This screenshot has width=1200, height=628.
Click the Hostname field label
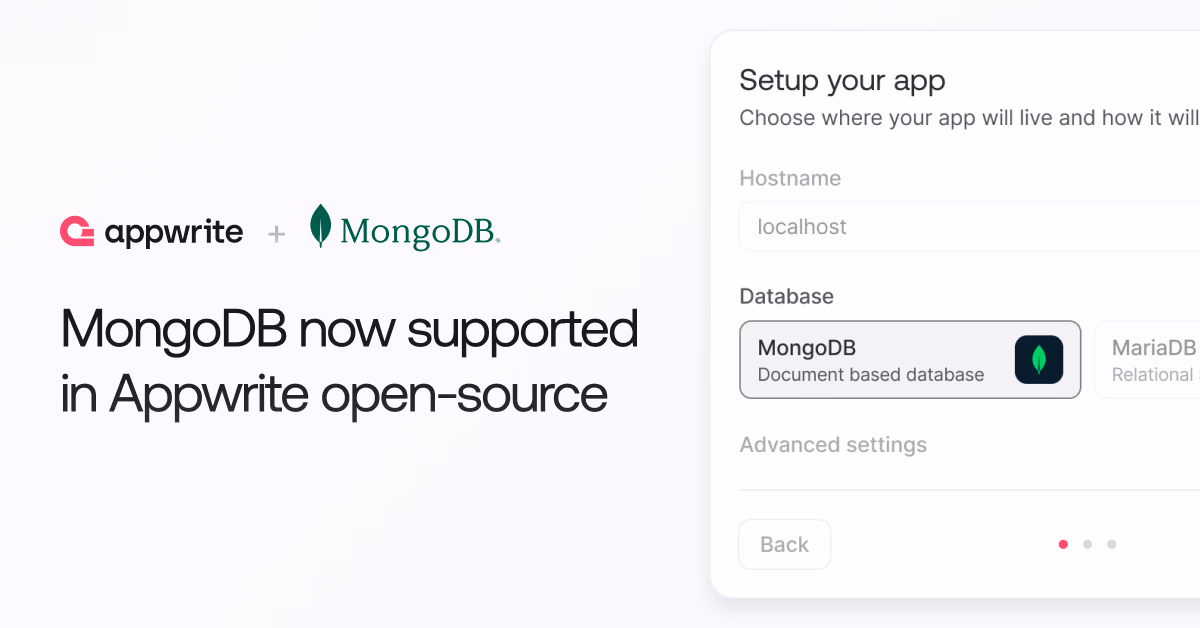[x=790, y=178]
